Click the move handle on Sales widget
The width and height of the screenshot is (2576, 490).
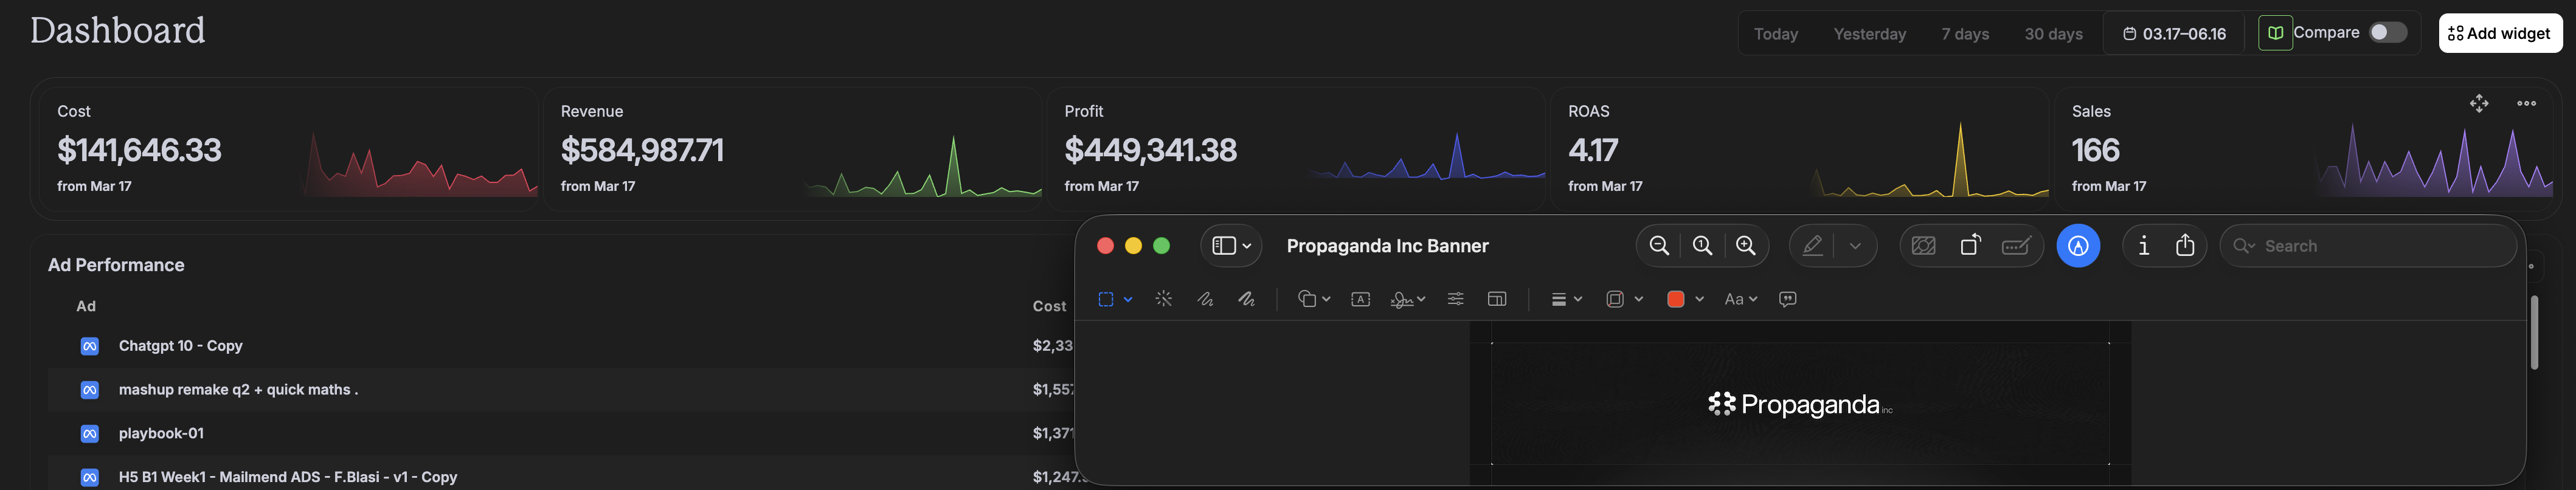2479,103
